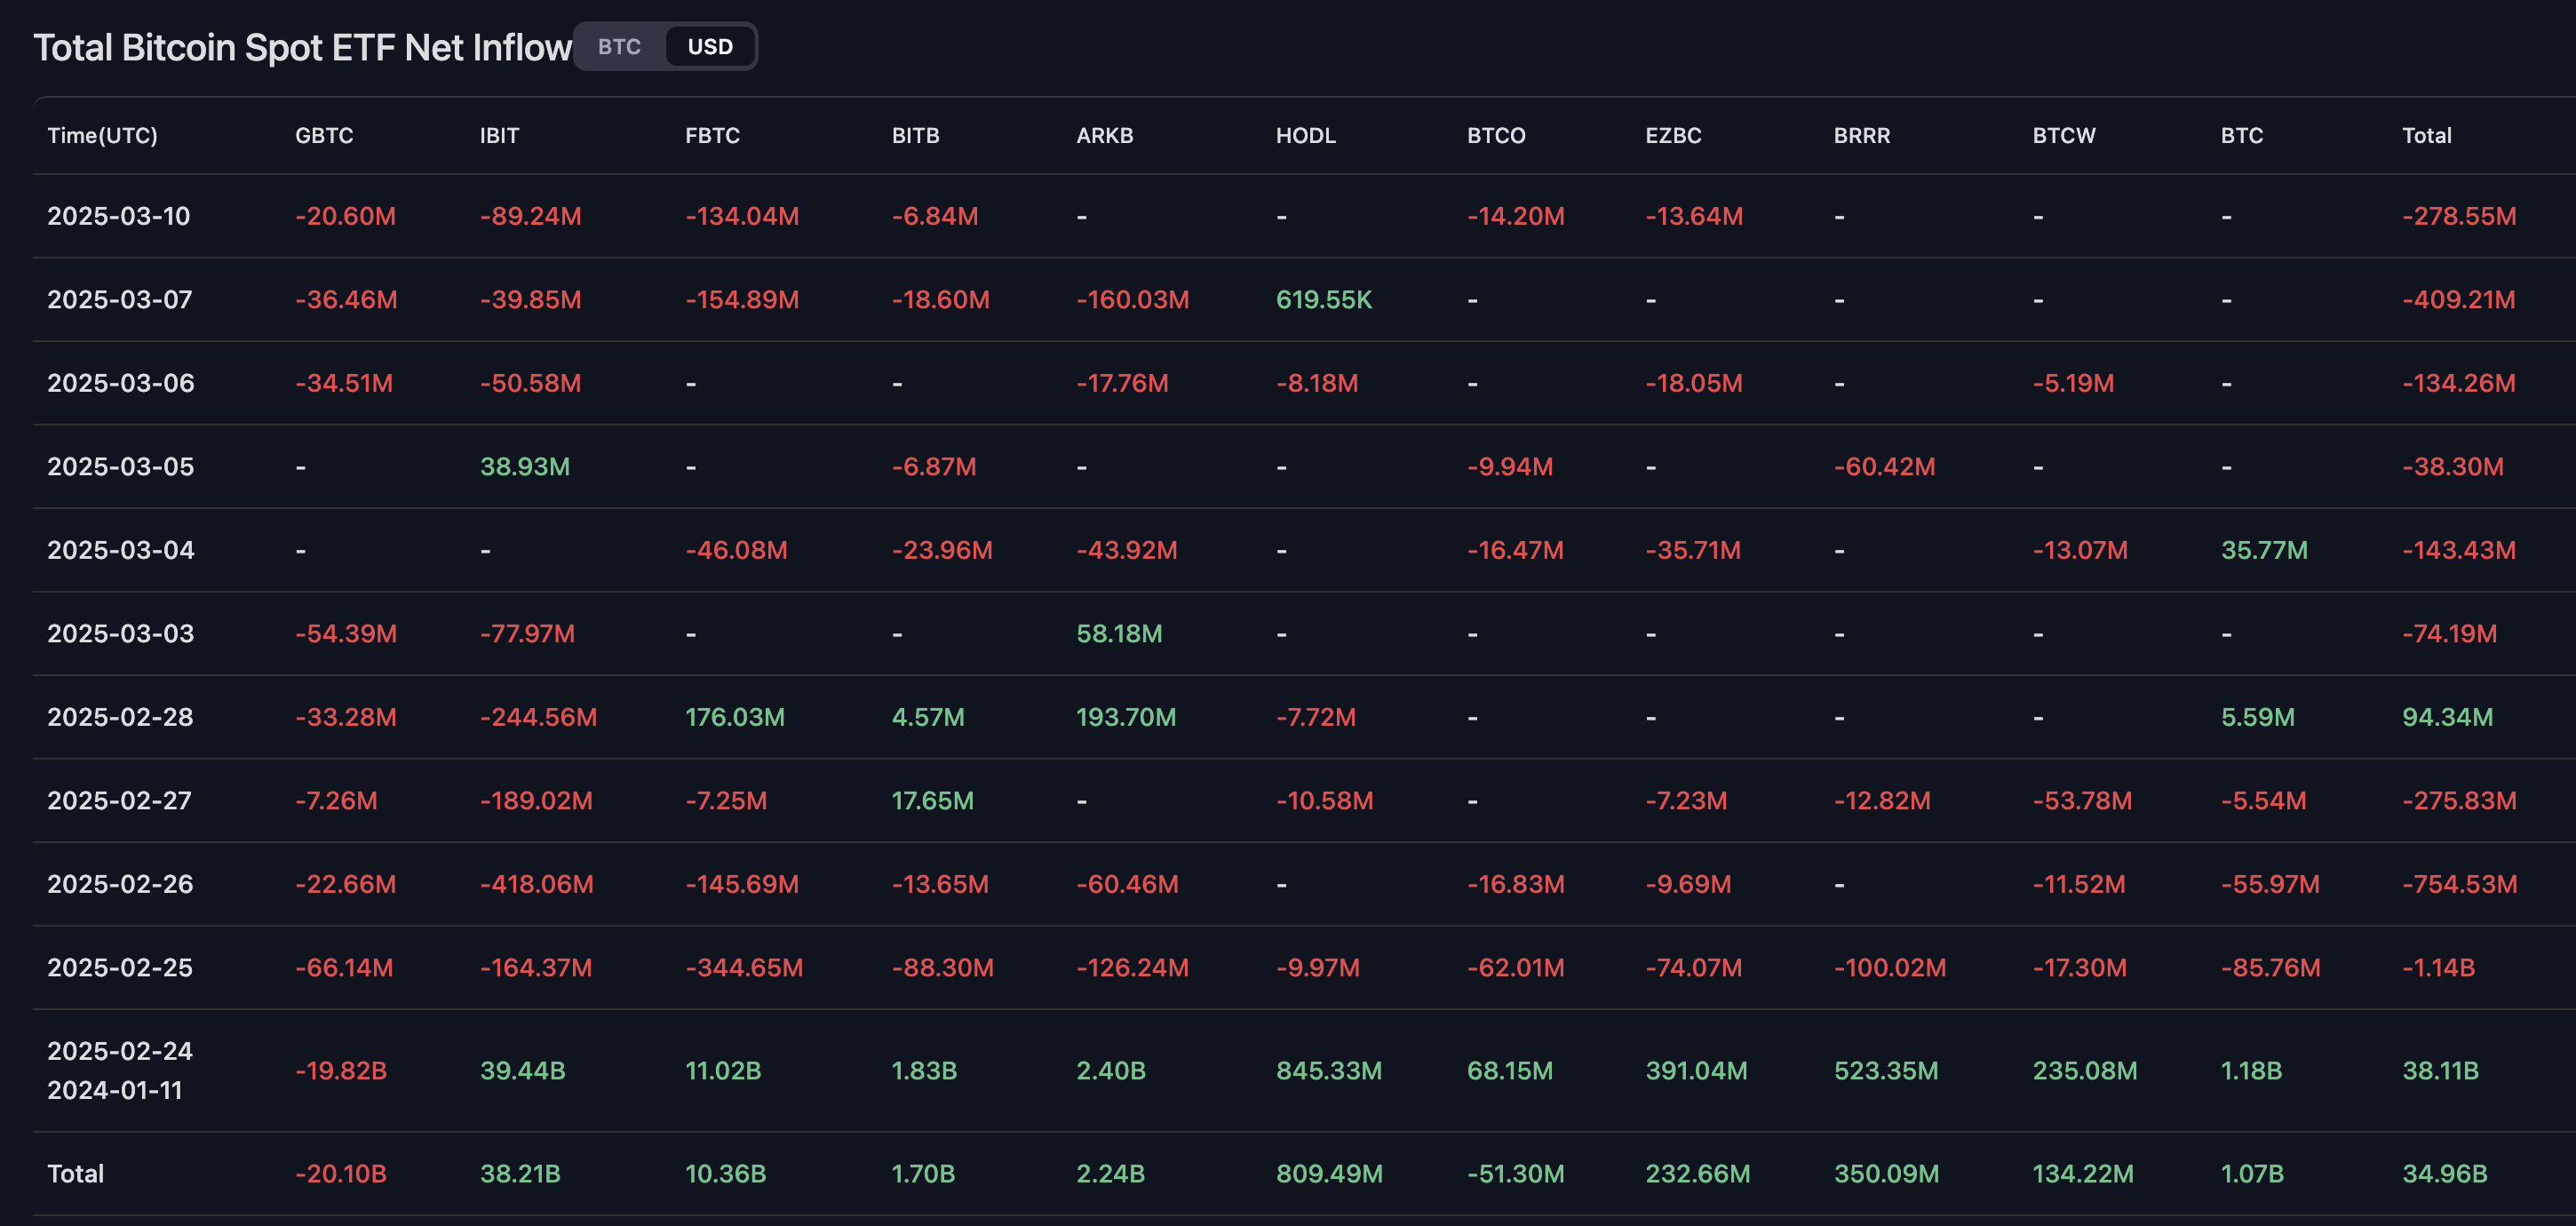Click the Total row label
Screen dimensions: 2576x1226
tap(75, 1173)
